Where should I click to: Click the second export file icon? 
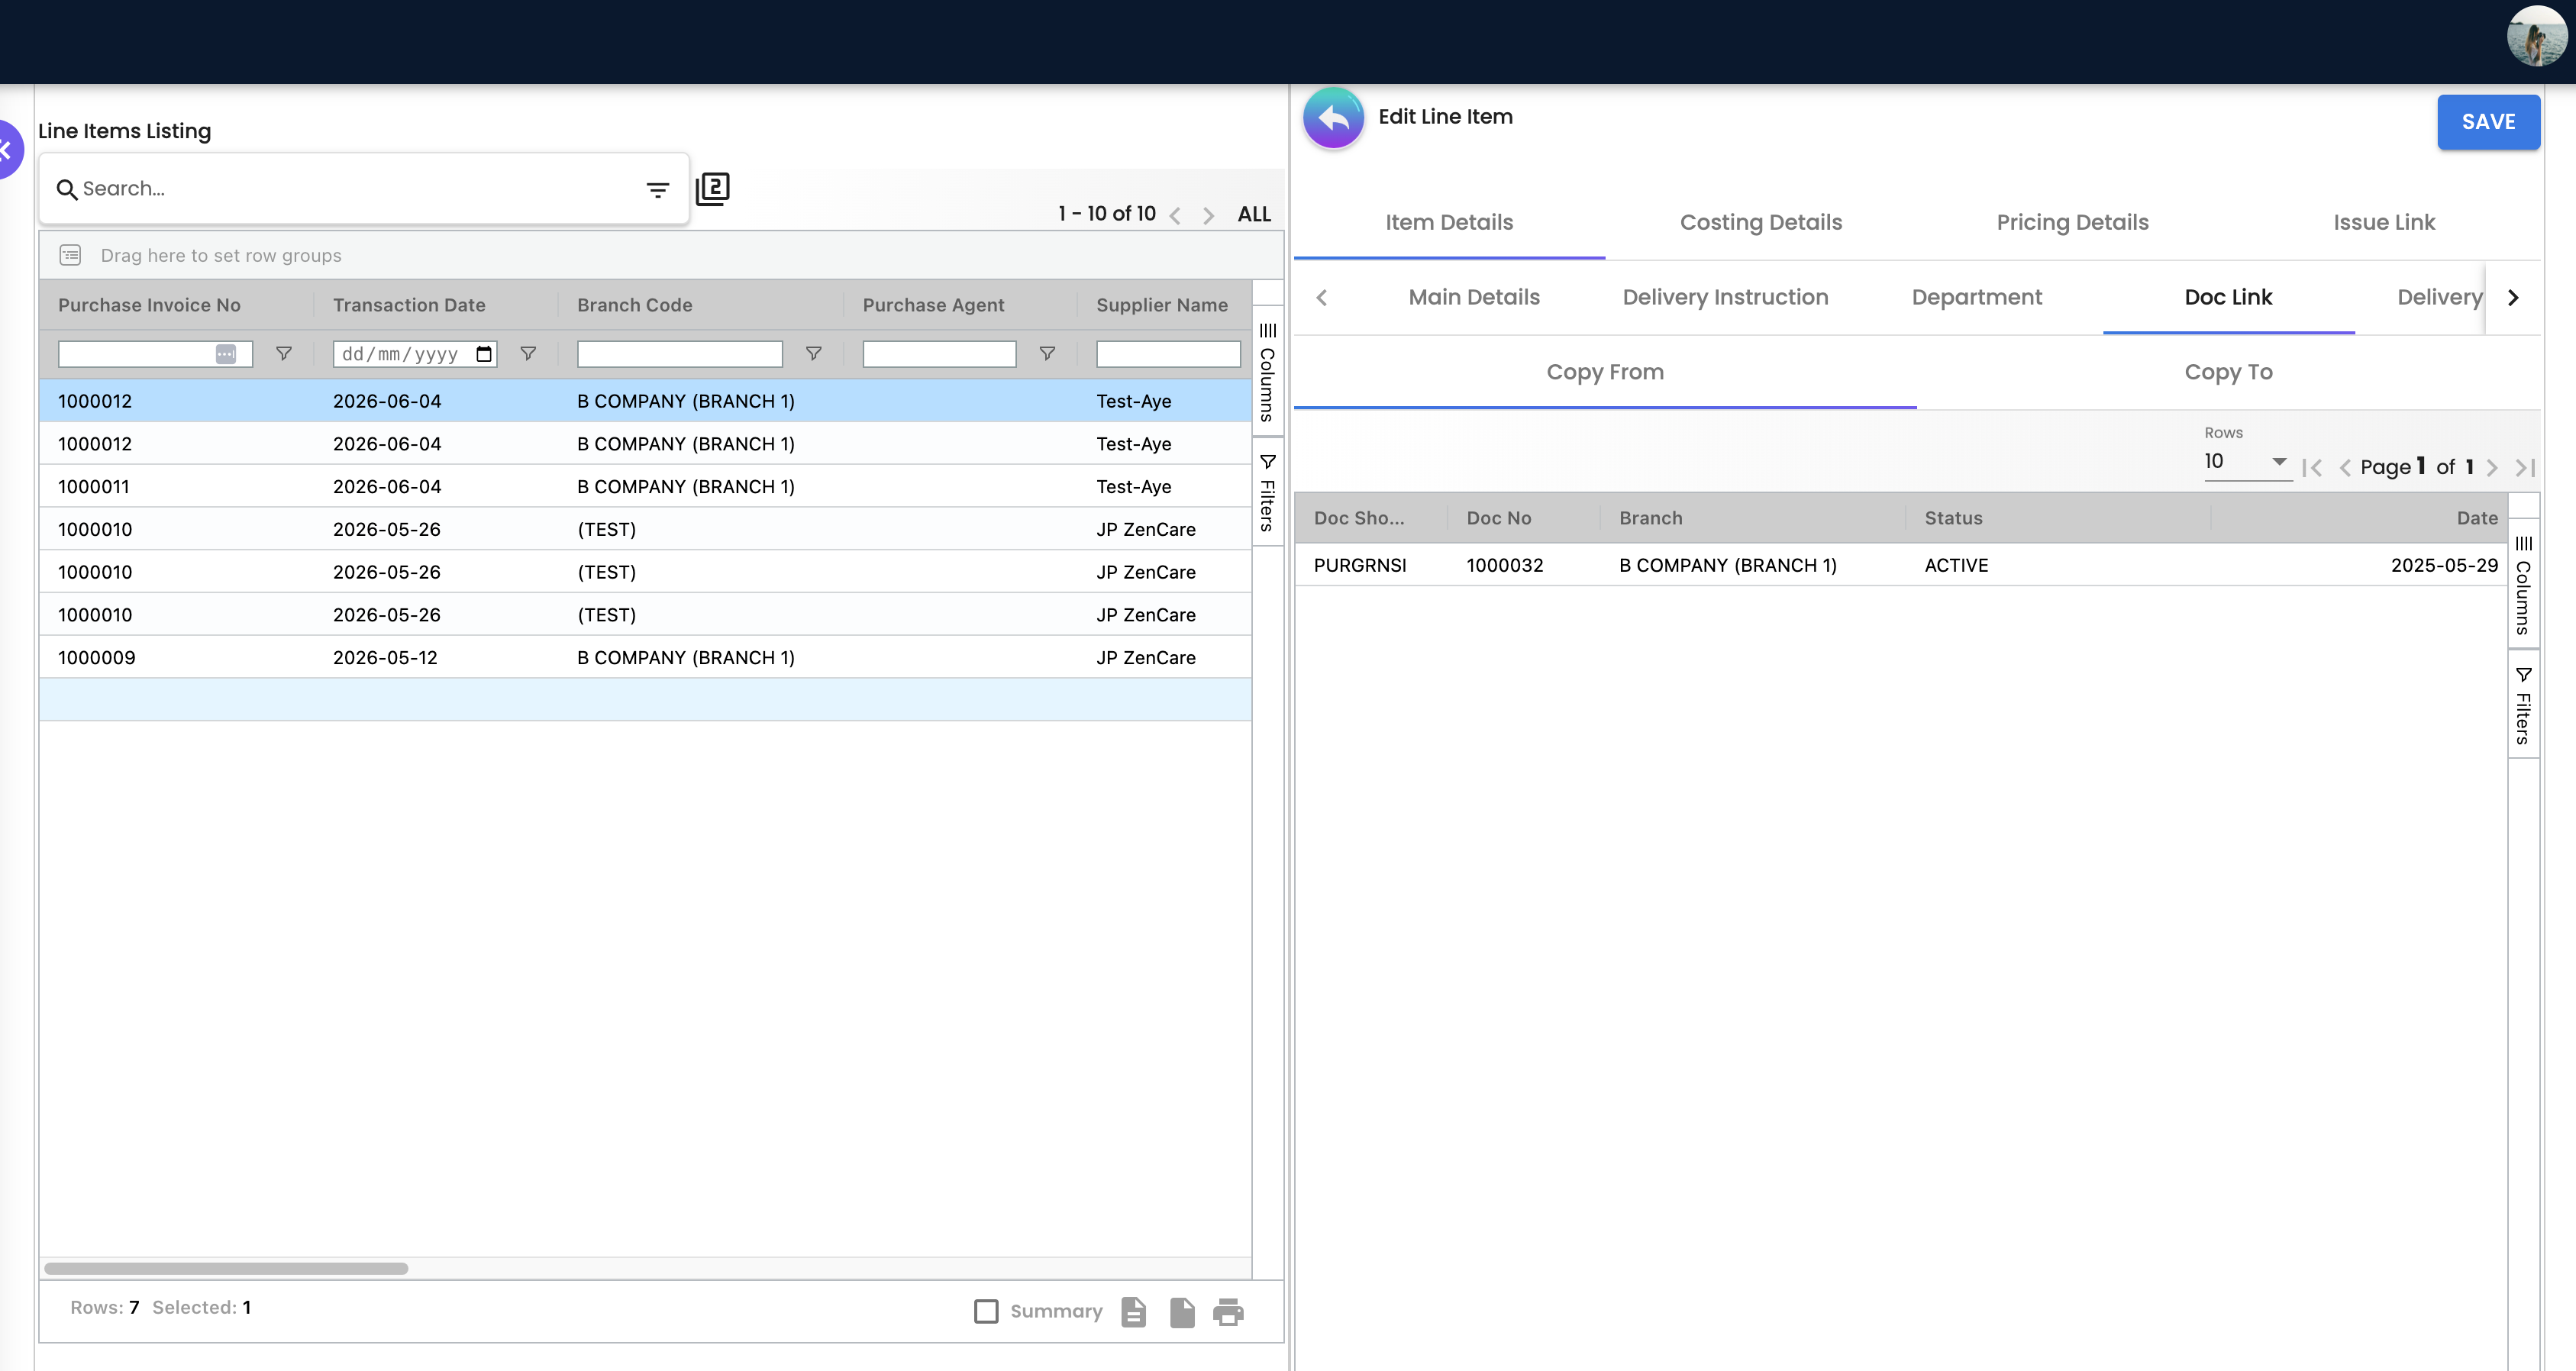click(x=1182, y=1312)
